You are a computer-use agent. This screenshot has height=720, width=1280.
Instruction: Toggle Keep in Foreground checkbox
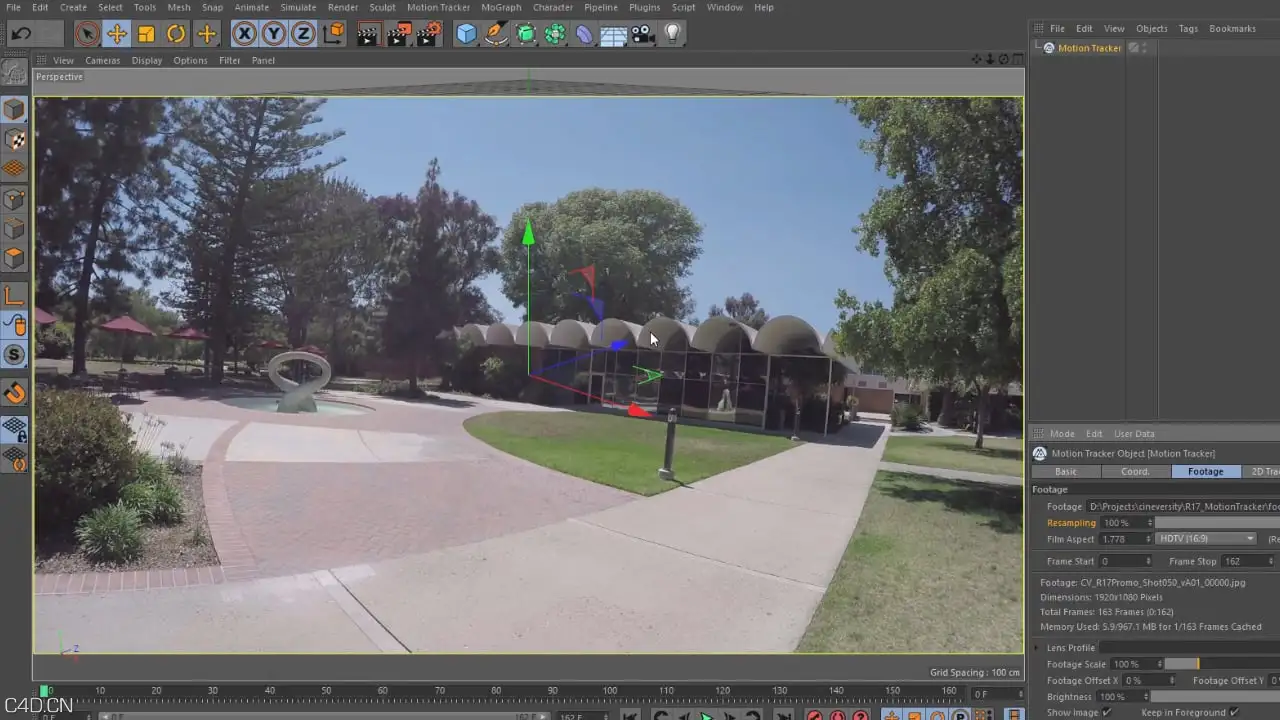pyautogui.click(x=1234, y=712)
